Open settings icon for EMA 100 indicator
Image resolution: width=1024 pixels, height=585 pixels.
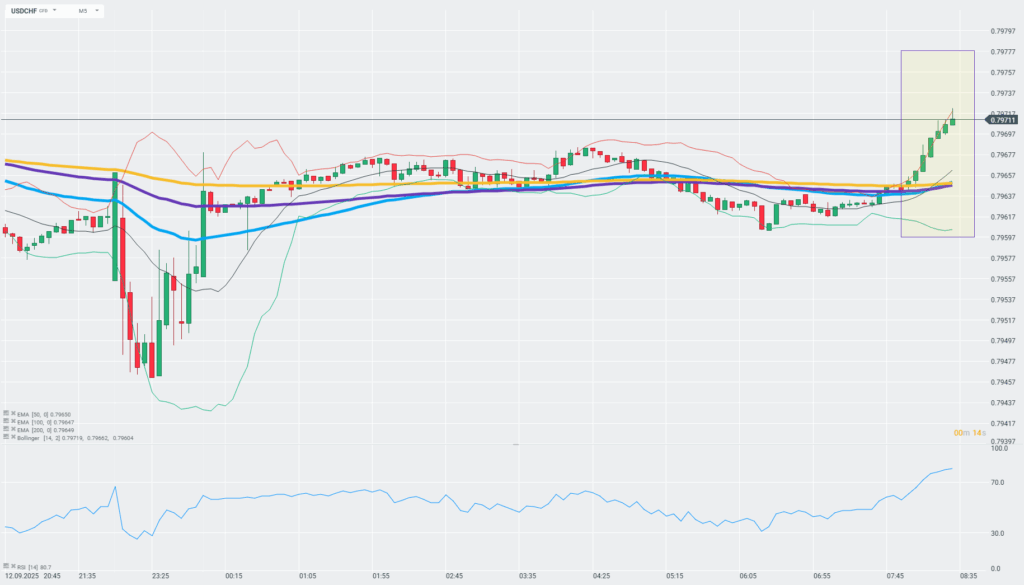6,422
